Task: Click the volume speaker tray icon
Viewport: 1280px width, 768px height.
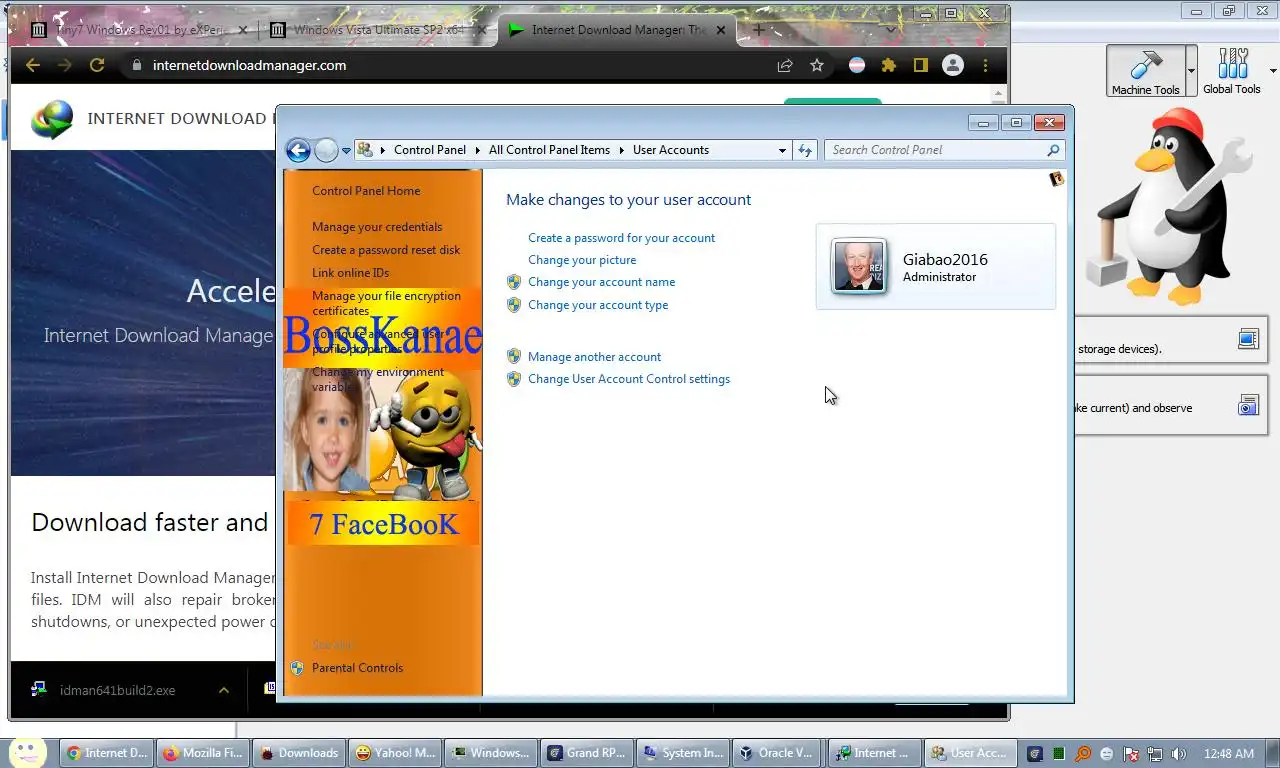Action: (1178, 754)
